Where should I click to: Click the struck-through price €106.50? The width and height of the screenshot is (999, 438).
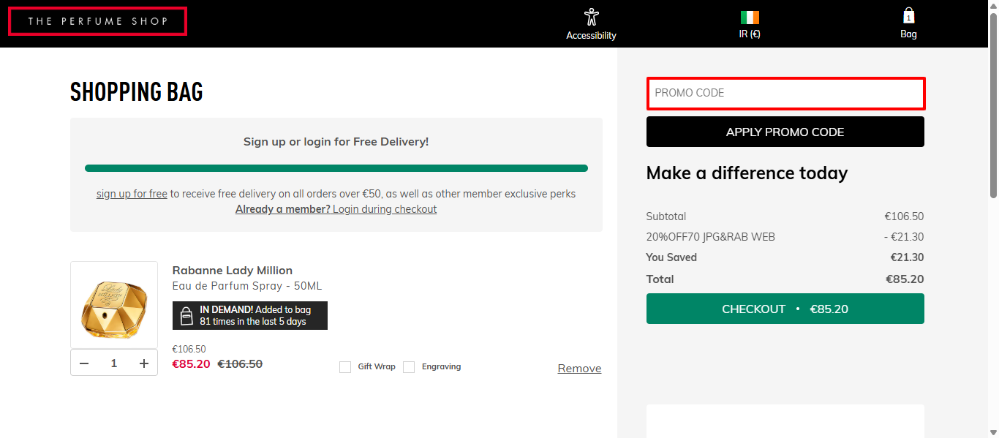[x=240, y=364]
